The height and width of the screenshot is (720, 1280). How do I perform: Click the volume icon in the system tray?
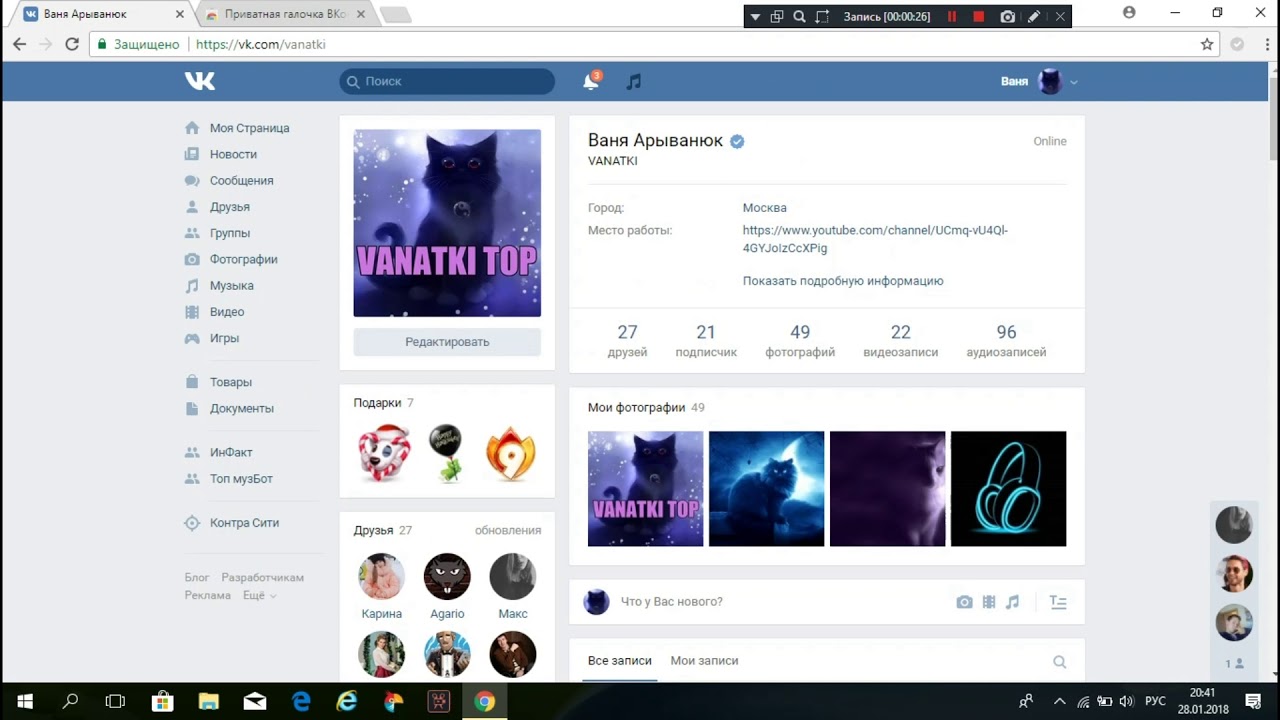point(1127,701)
